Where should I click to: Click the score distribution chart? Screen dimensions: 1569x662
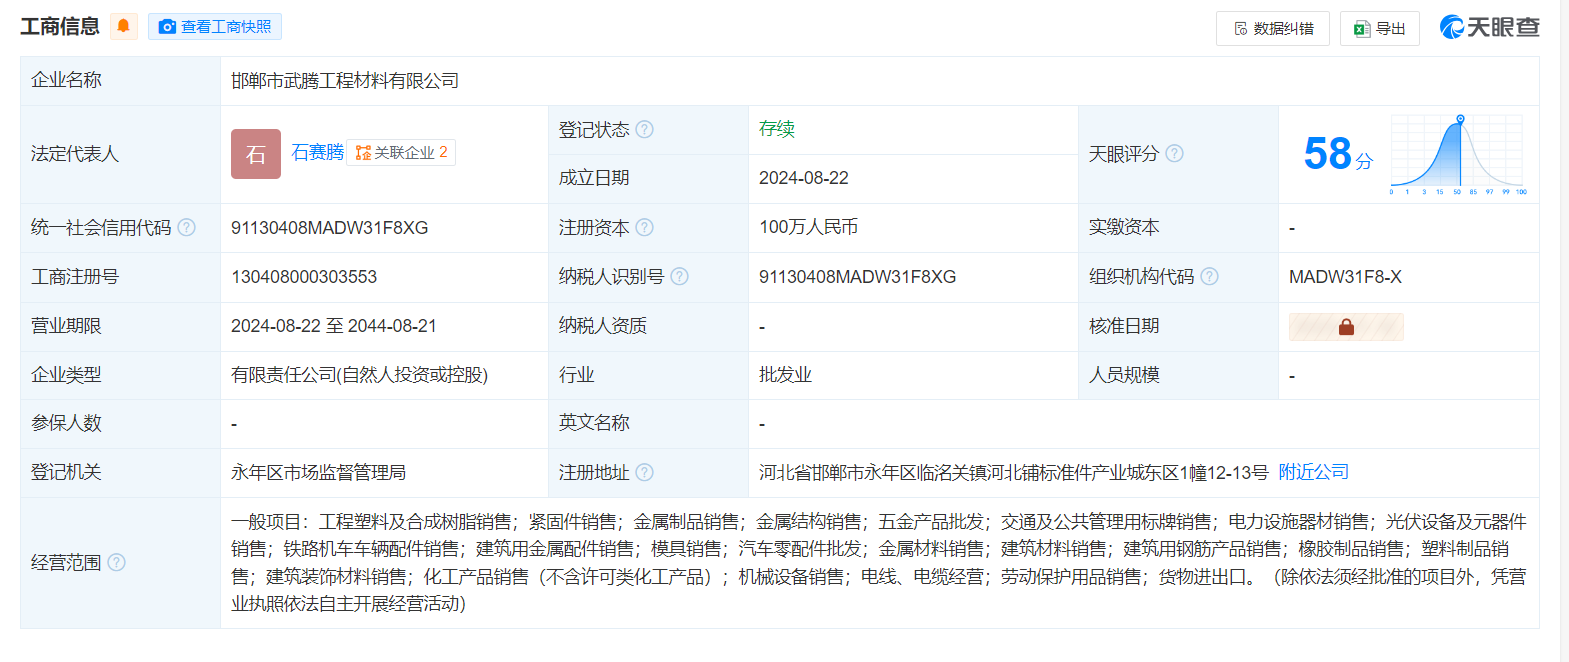[1458, 154]
